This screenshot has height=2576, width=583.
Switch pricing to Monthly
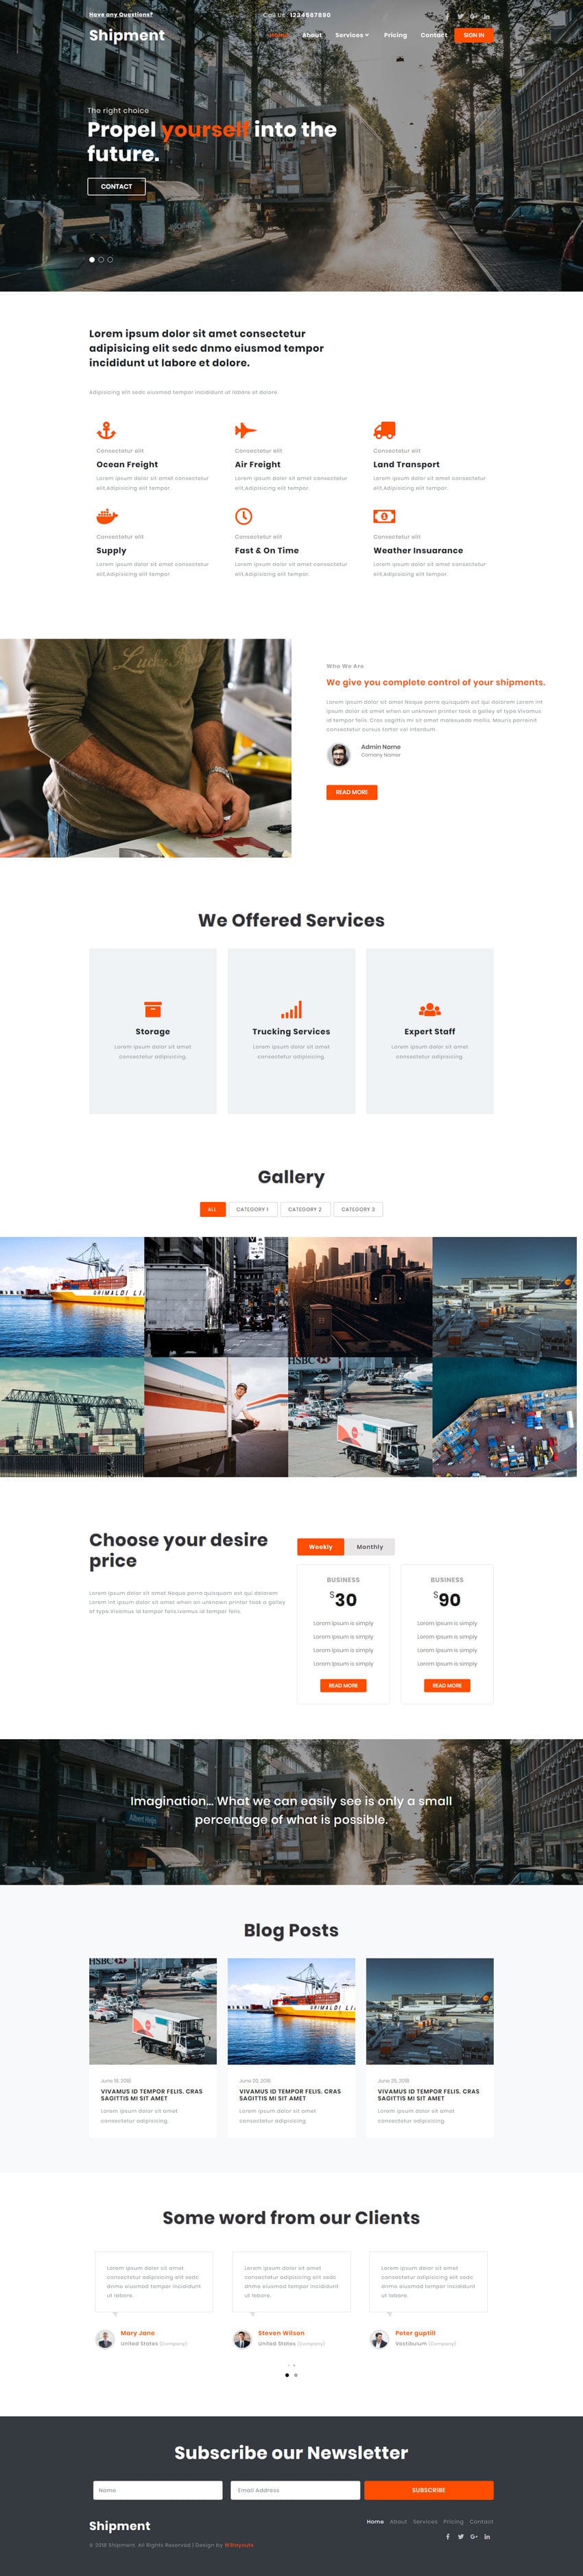370,1547
